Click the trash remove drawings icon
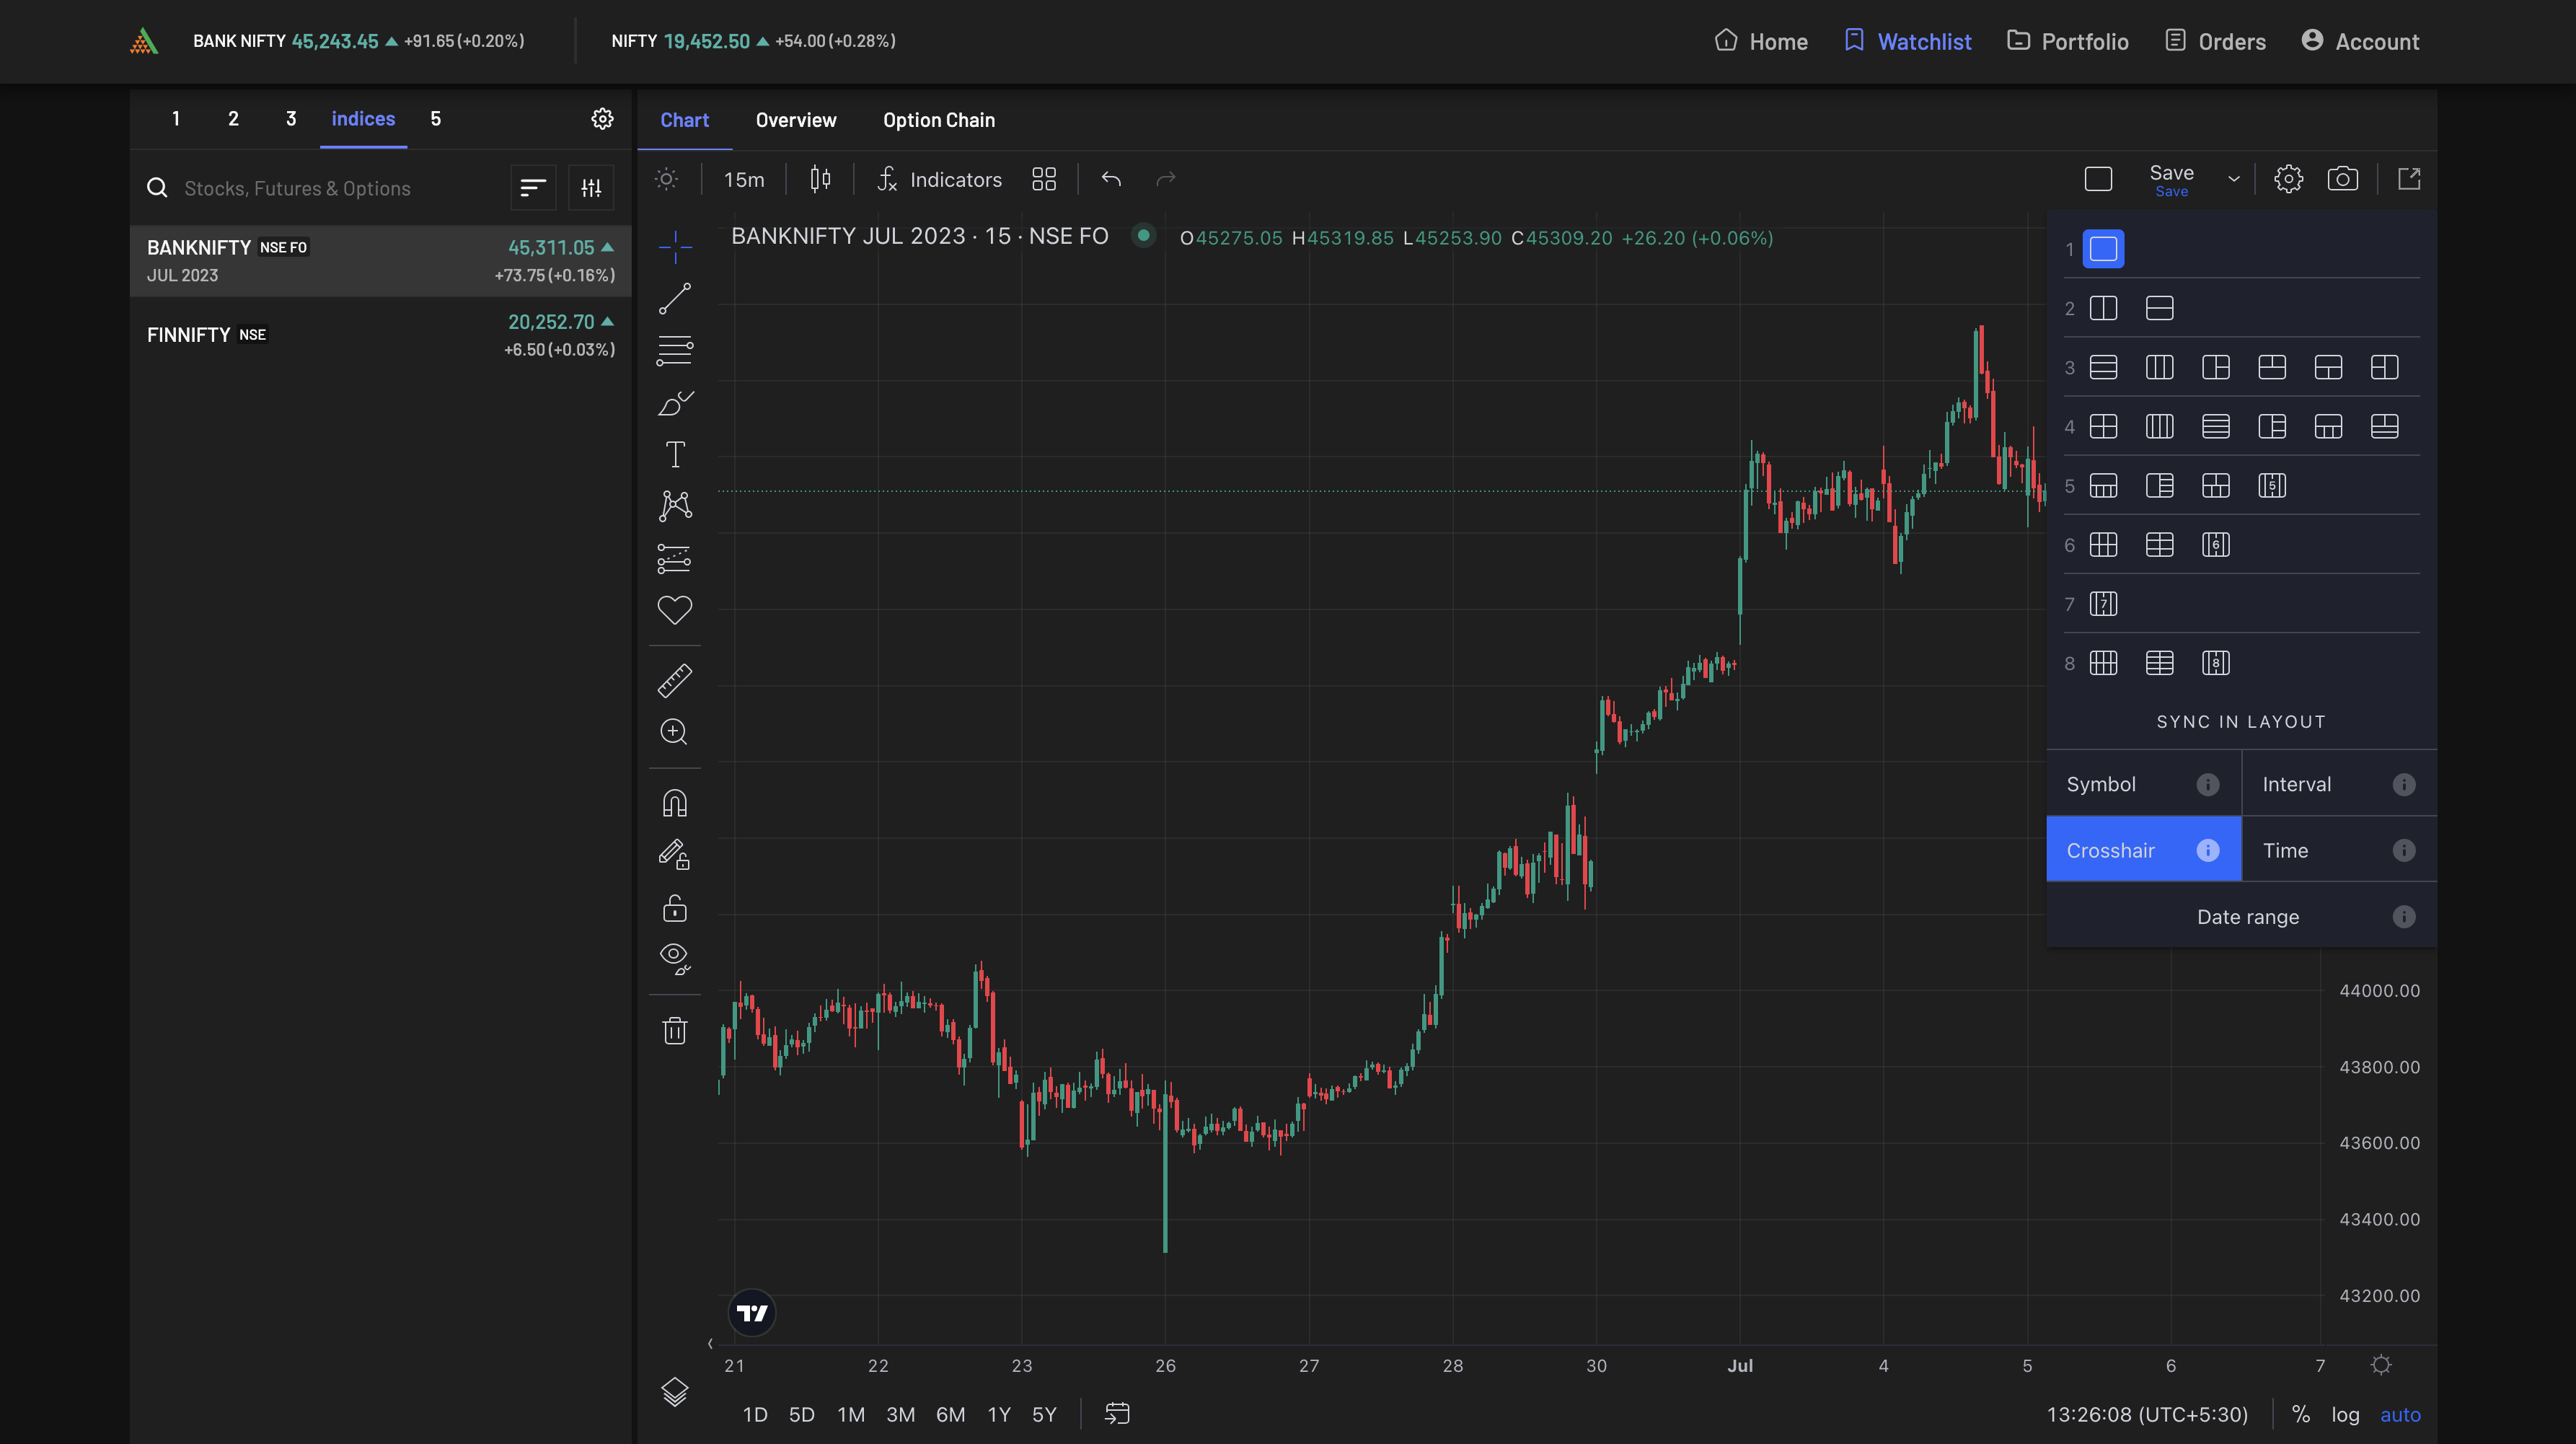This screenshot has height=1444, width=2576. coord(675,1030)
